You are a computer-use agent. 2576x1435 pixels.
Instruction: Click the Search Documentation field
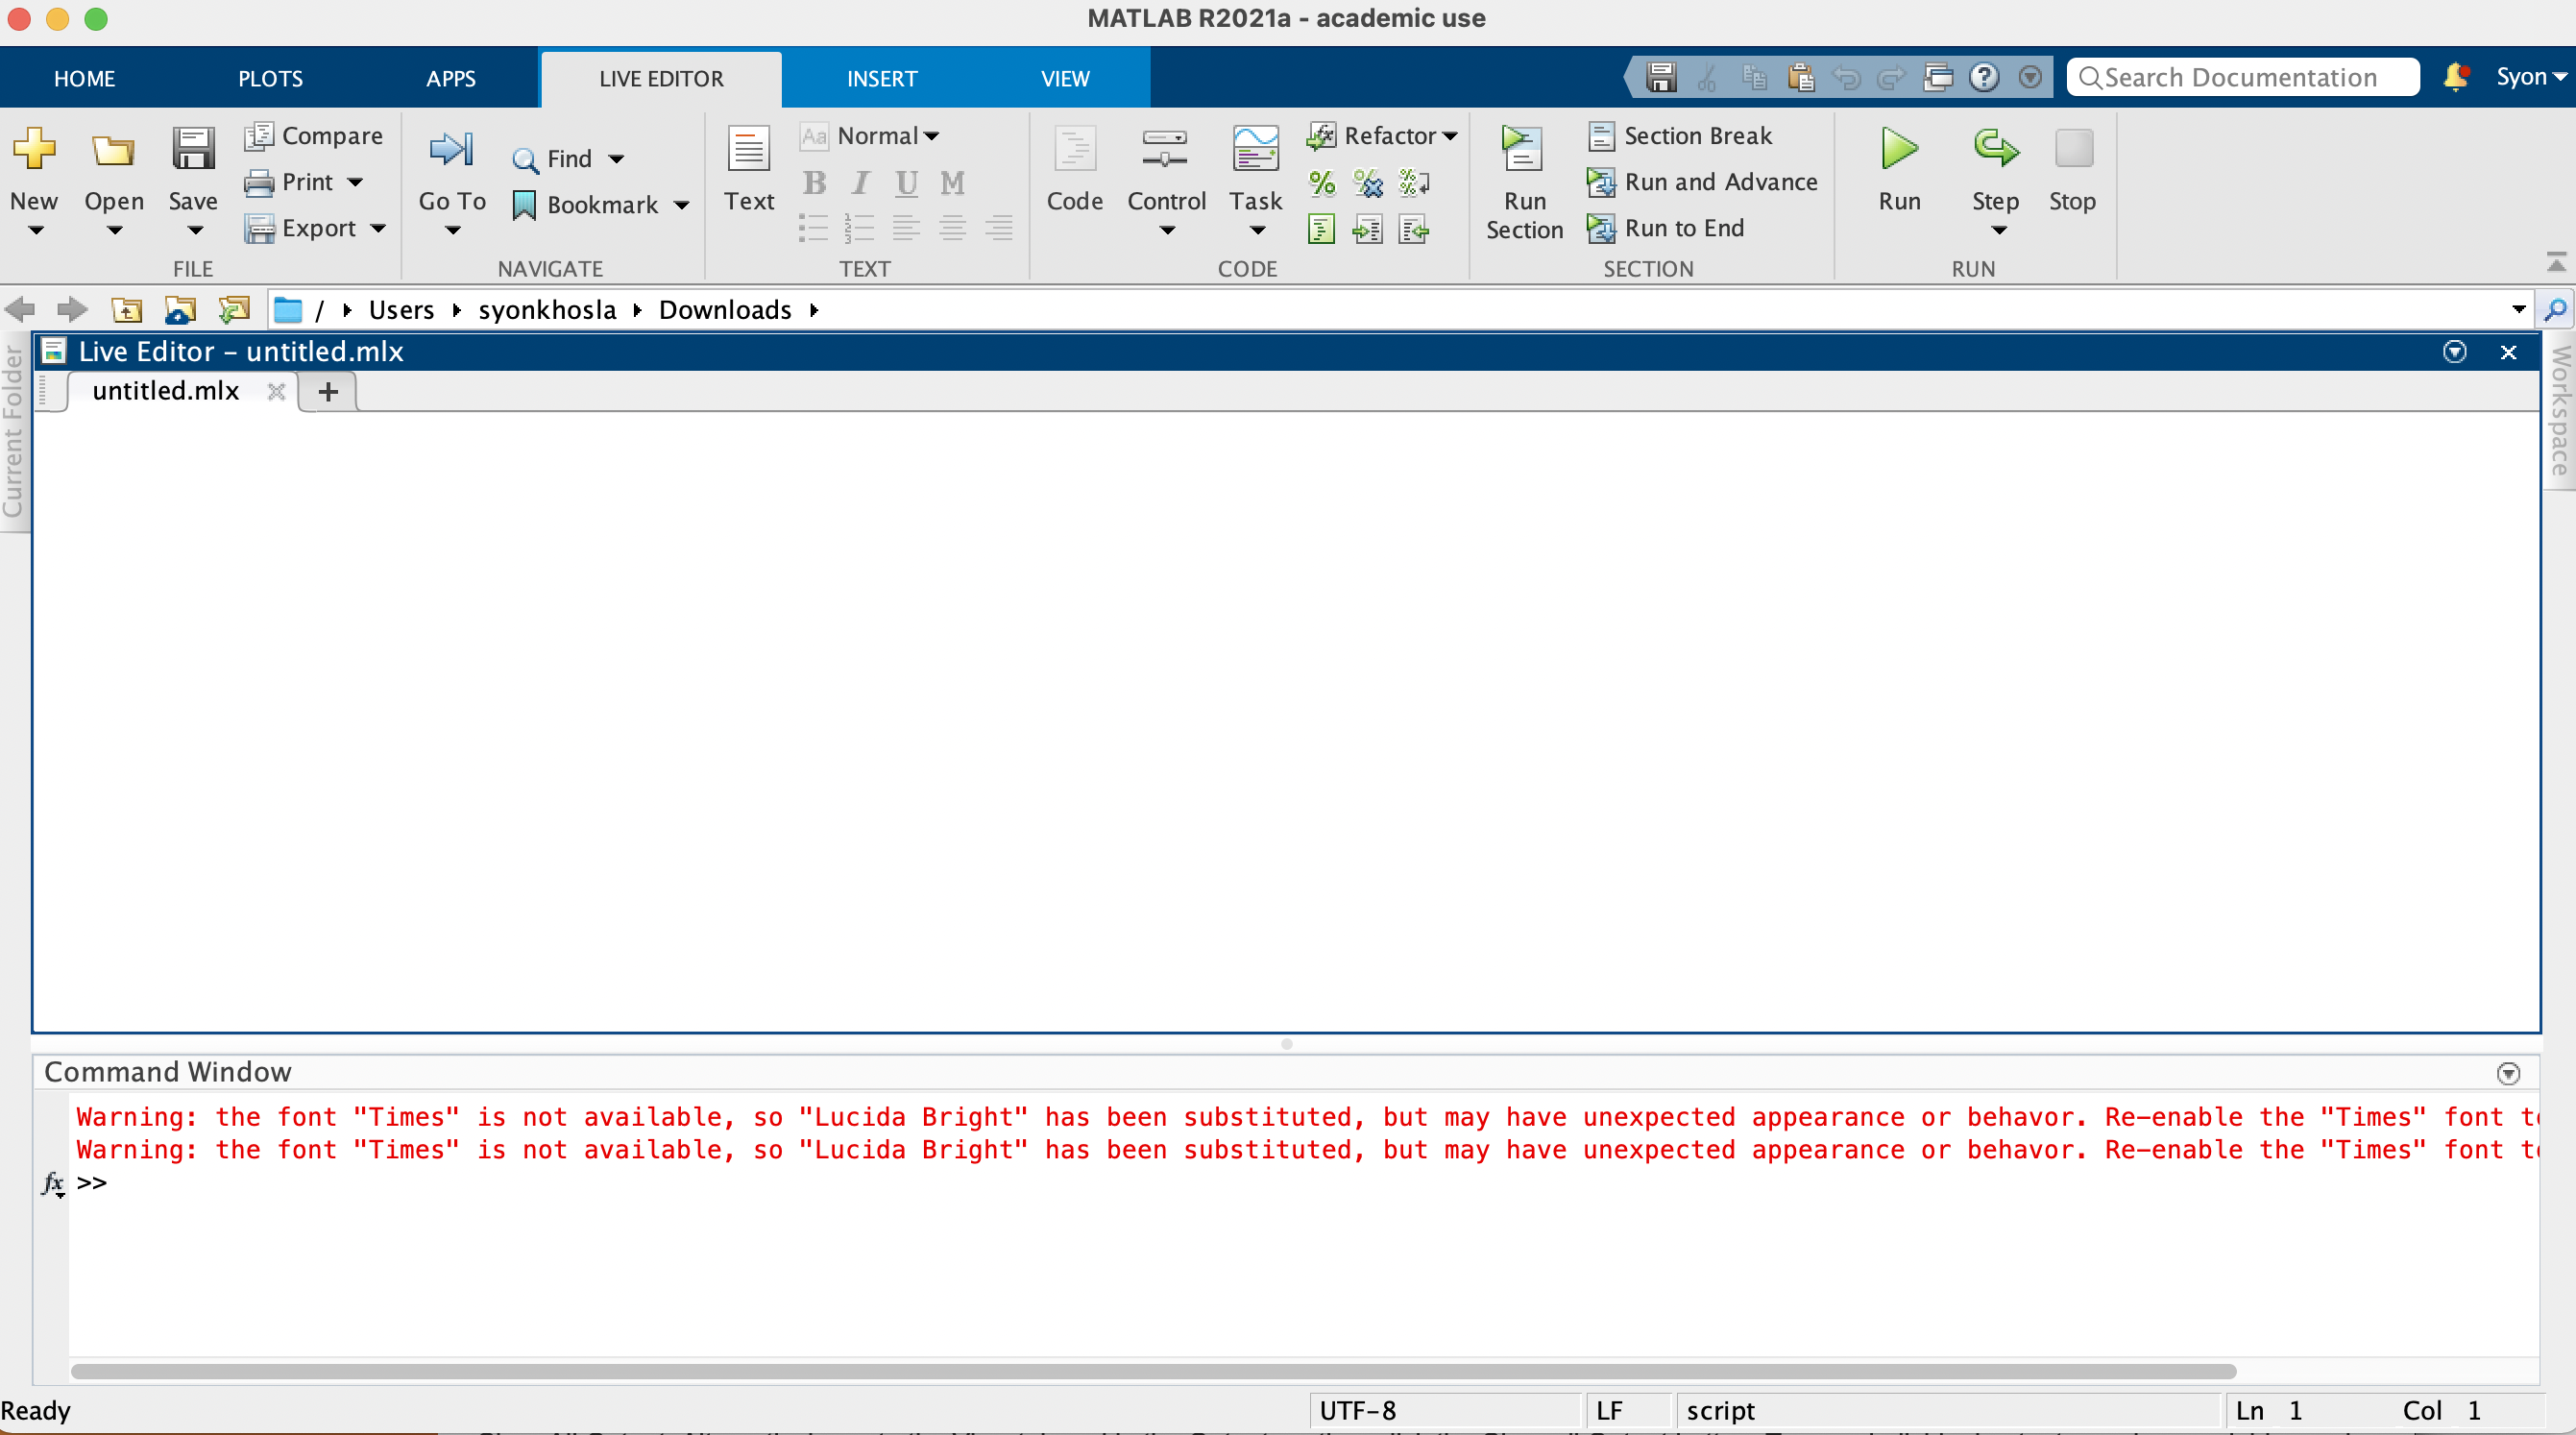pyautogui.click(x=2242, y=77)
